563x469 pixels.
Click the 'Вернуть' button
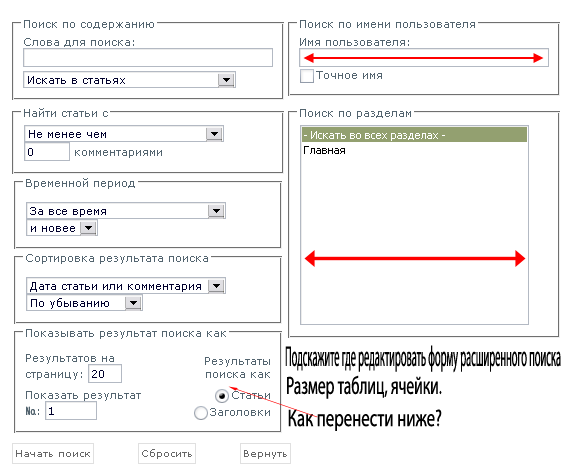tap(265, 454)
